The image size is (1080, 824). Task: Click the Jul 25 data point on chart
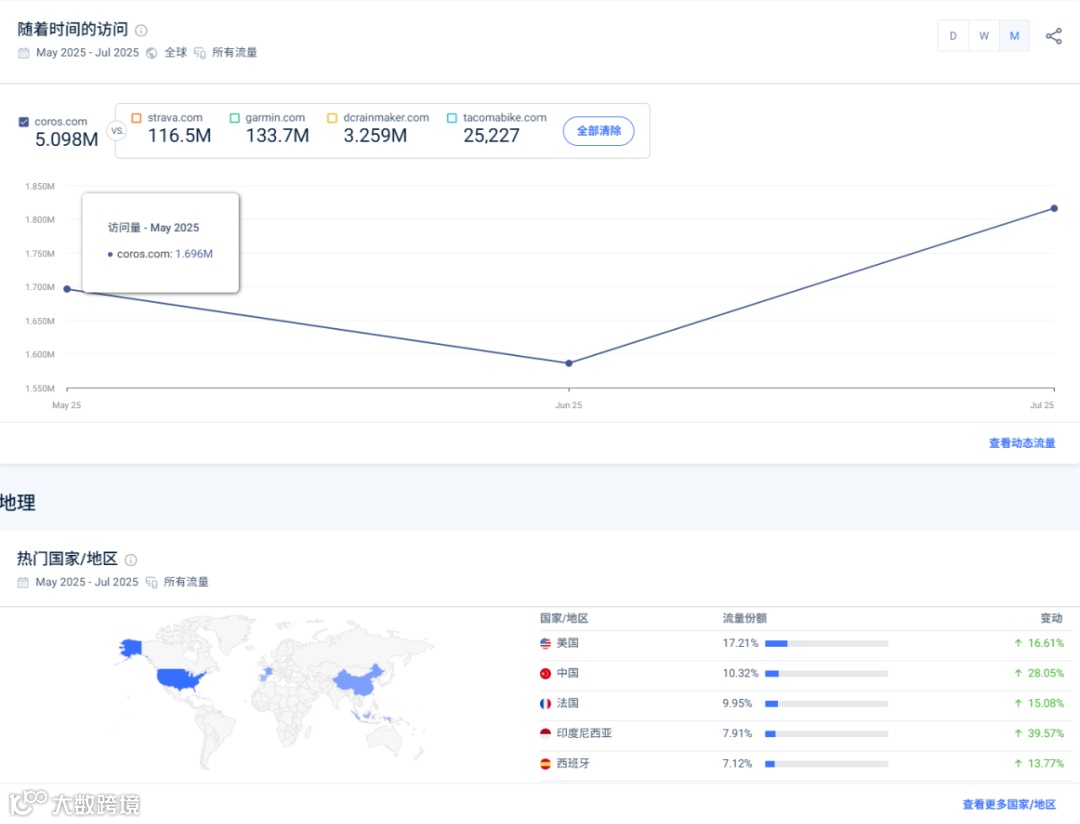(1054, 208)
